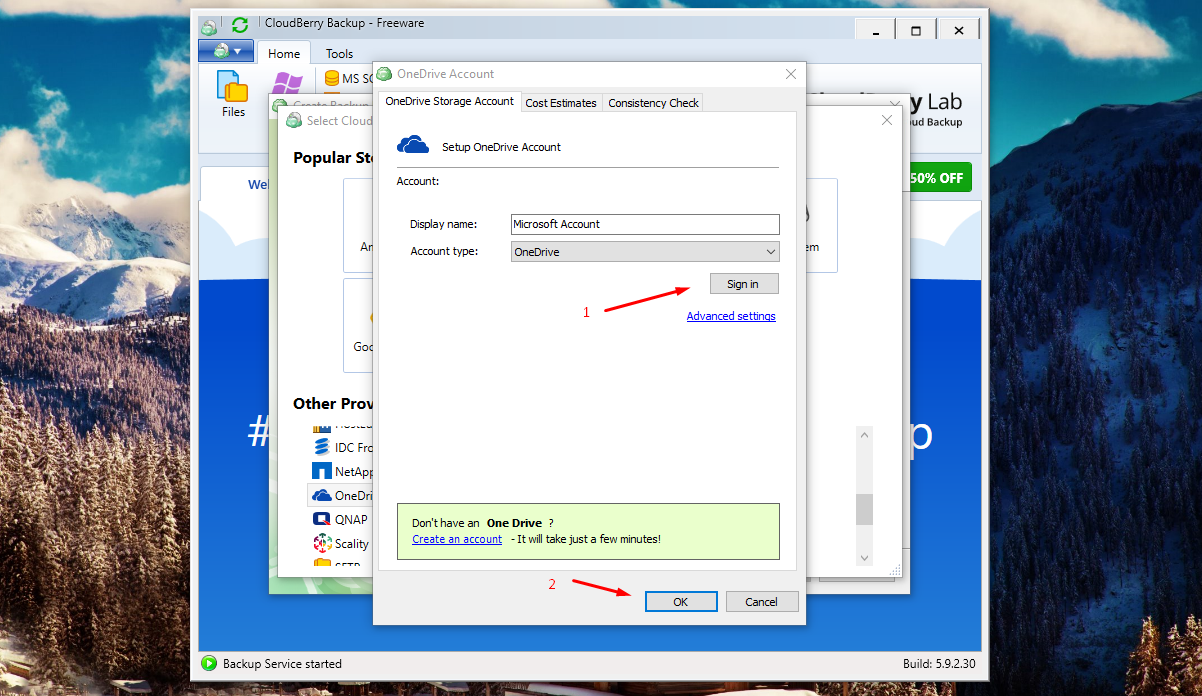
Task: Click scroll down arrow in provider list
Action: click(x=865, y=558)
